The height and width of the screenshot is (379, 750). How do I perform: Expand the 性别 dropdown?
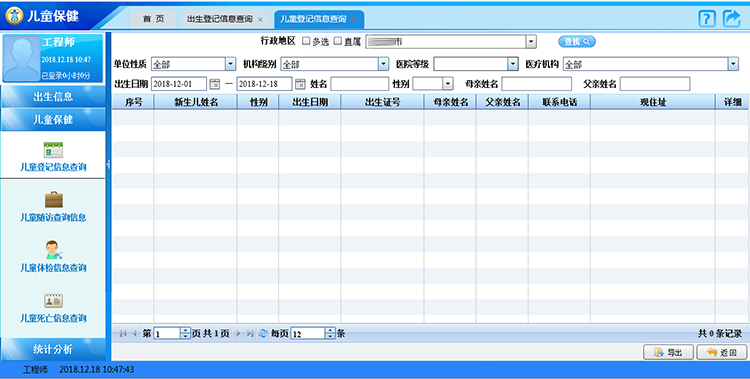[x=448, y=84]
